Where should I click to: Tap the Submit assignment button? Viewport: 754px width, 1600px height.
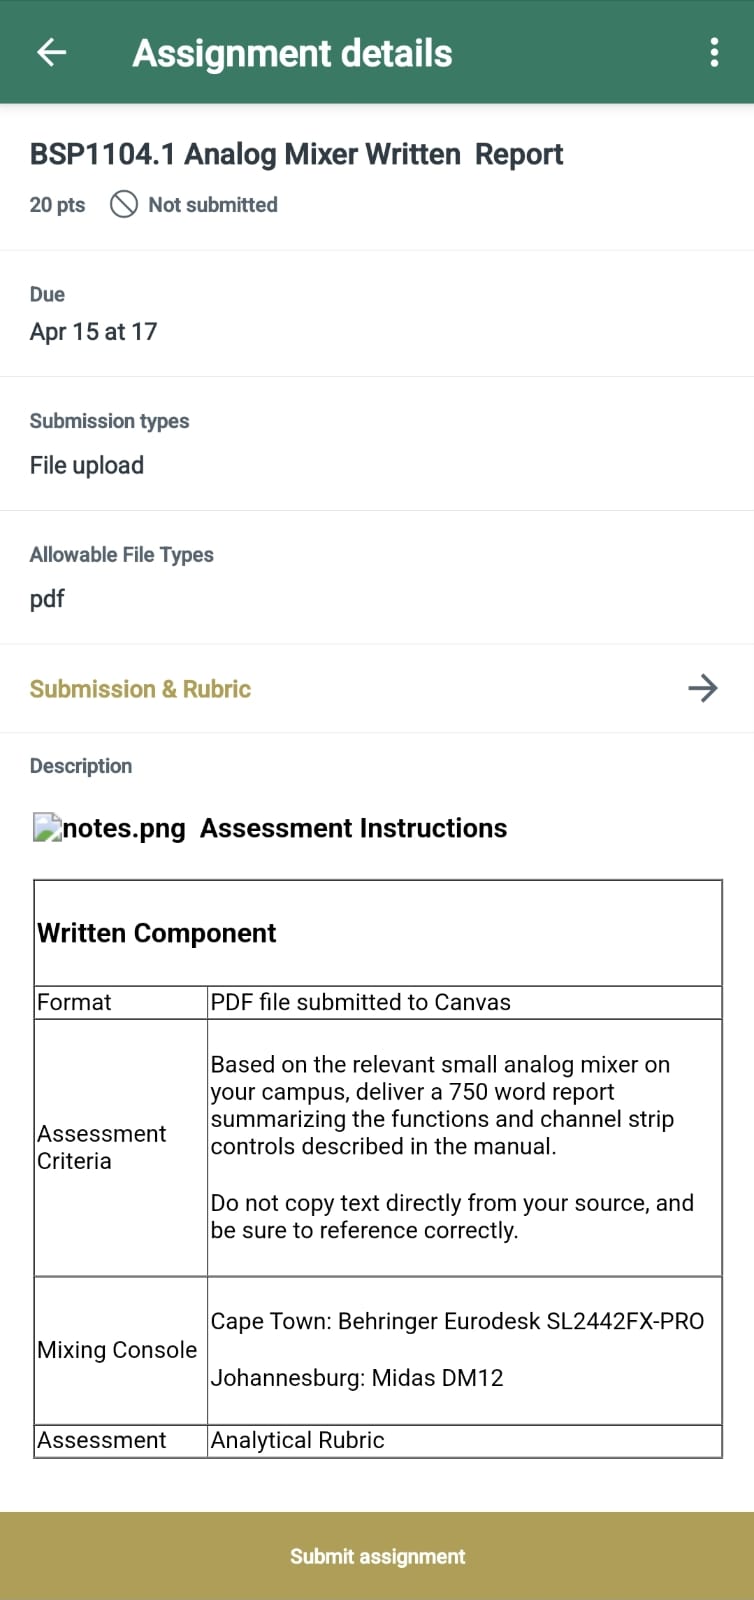(377, 1556)
